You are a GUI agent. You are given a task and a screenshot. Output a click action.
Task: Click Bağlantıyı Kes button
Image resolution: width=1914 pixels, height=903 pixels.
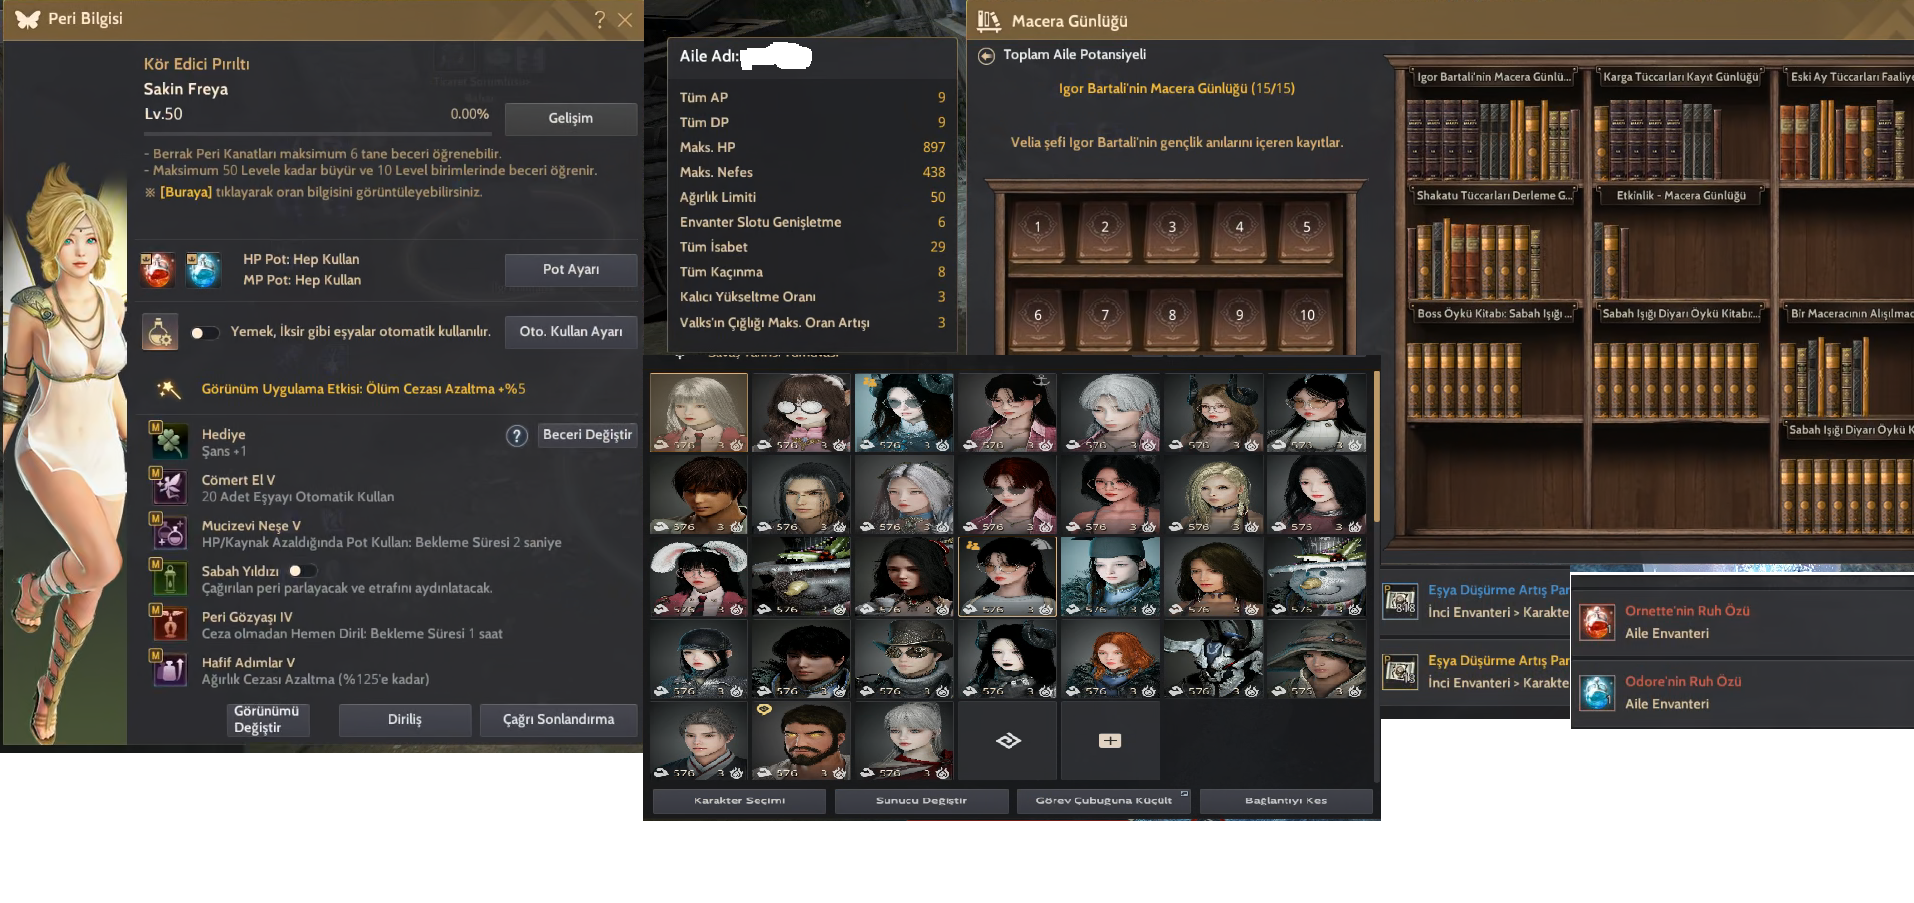(x=1286, y=800)
